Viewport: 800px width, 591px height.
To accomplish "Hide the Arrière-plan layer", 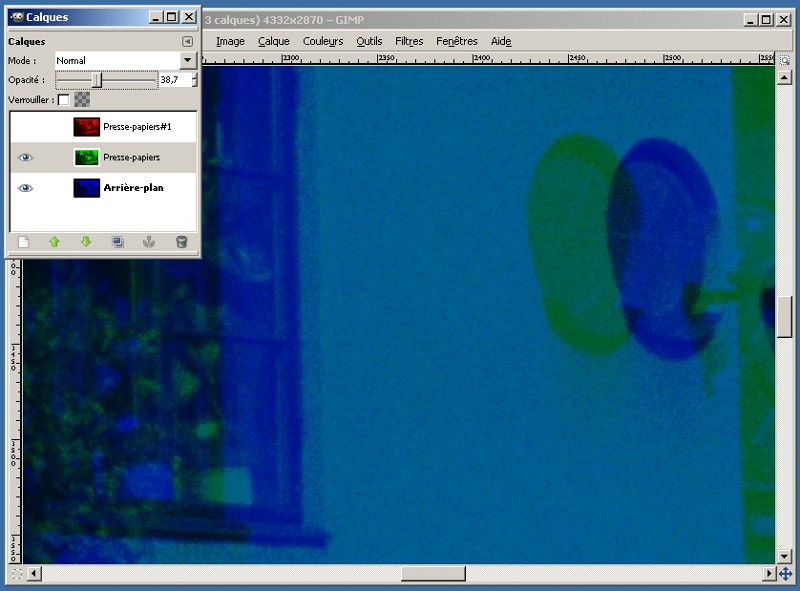I will 25,187.
